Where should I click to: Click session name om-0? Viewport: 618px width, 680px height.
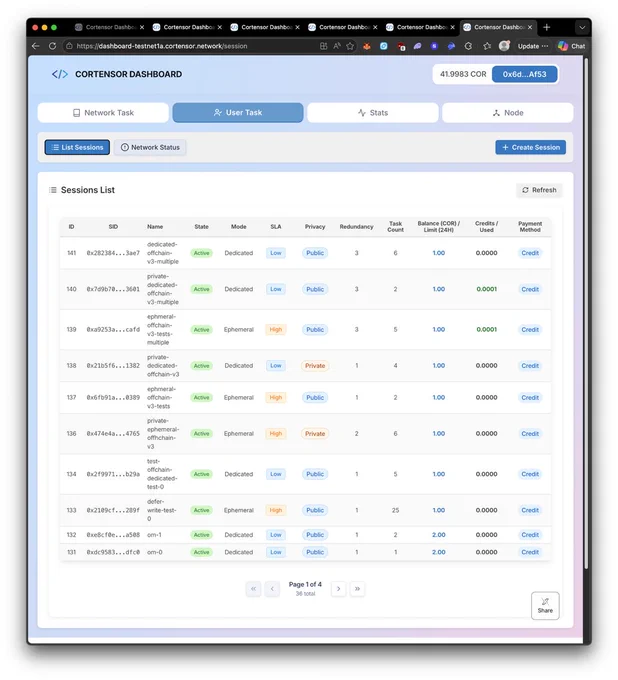pyautogui.click(x=154, y=552)
